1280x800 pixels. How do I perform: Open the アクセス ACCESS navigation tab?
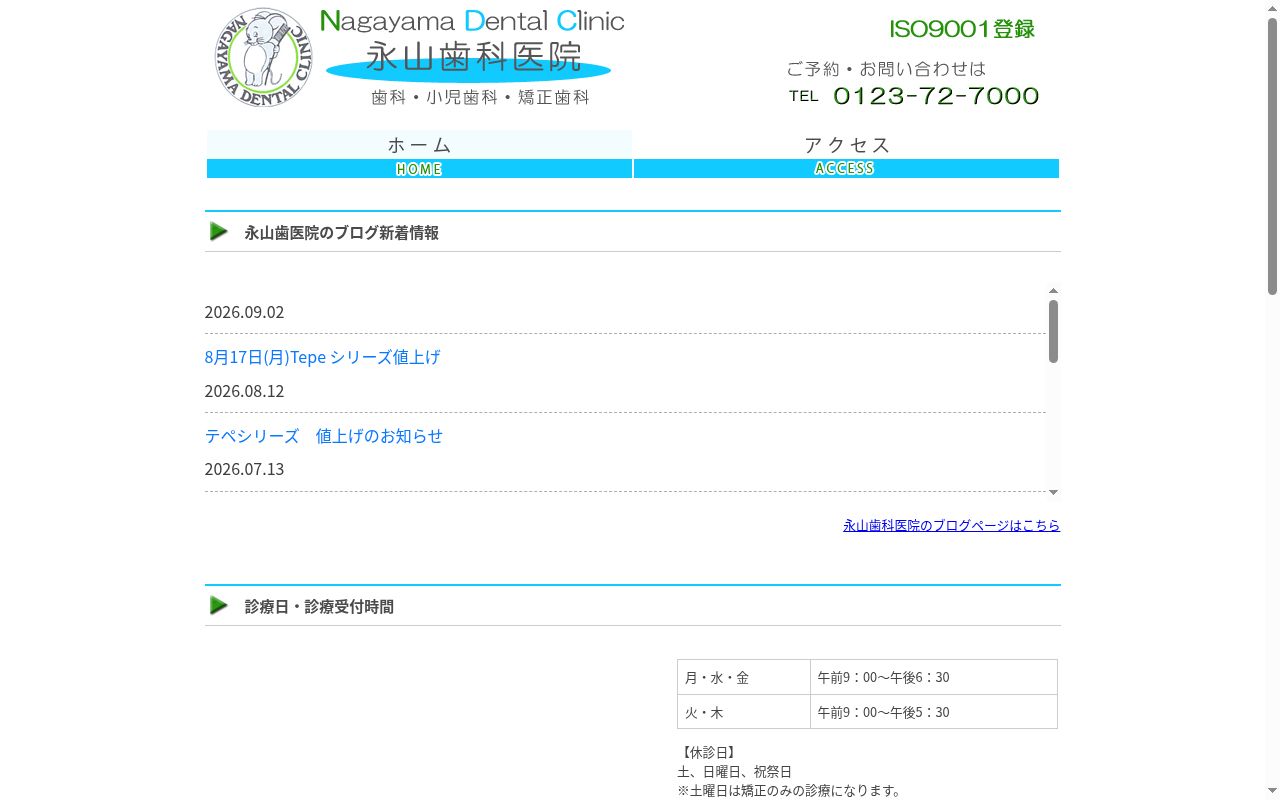846,155
